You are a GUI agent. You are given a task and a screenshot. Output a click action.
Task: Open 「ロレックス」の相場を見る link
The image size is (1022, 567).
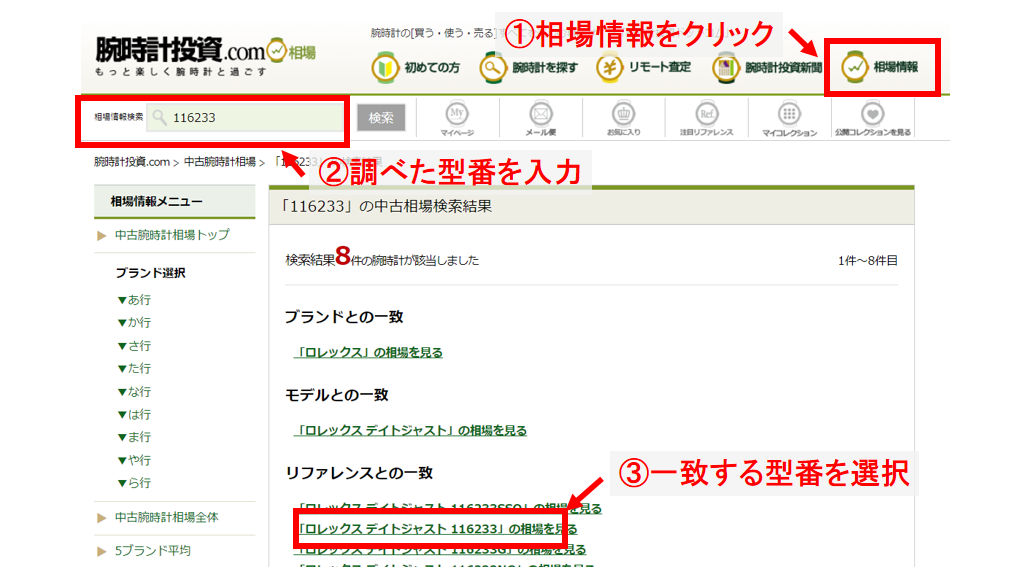368,353
